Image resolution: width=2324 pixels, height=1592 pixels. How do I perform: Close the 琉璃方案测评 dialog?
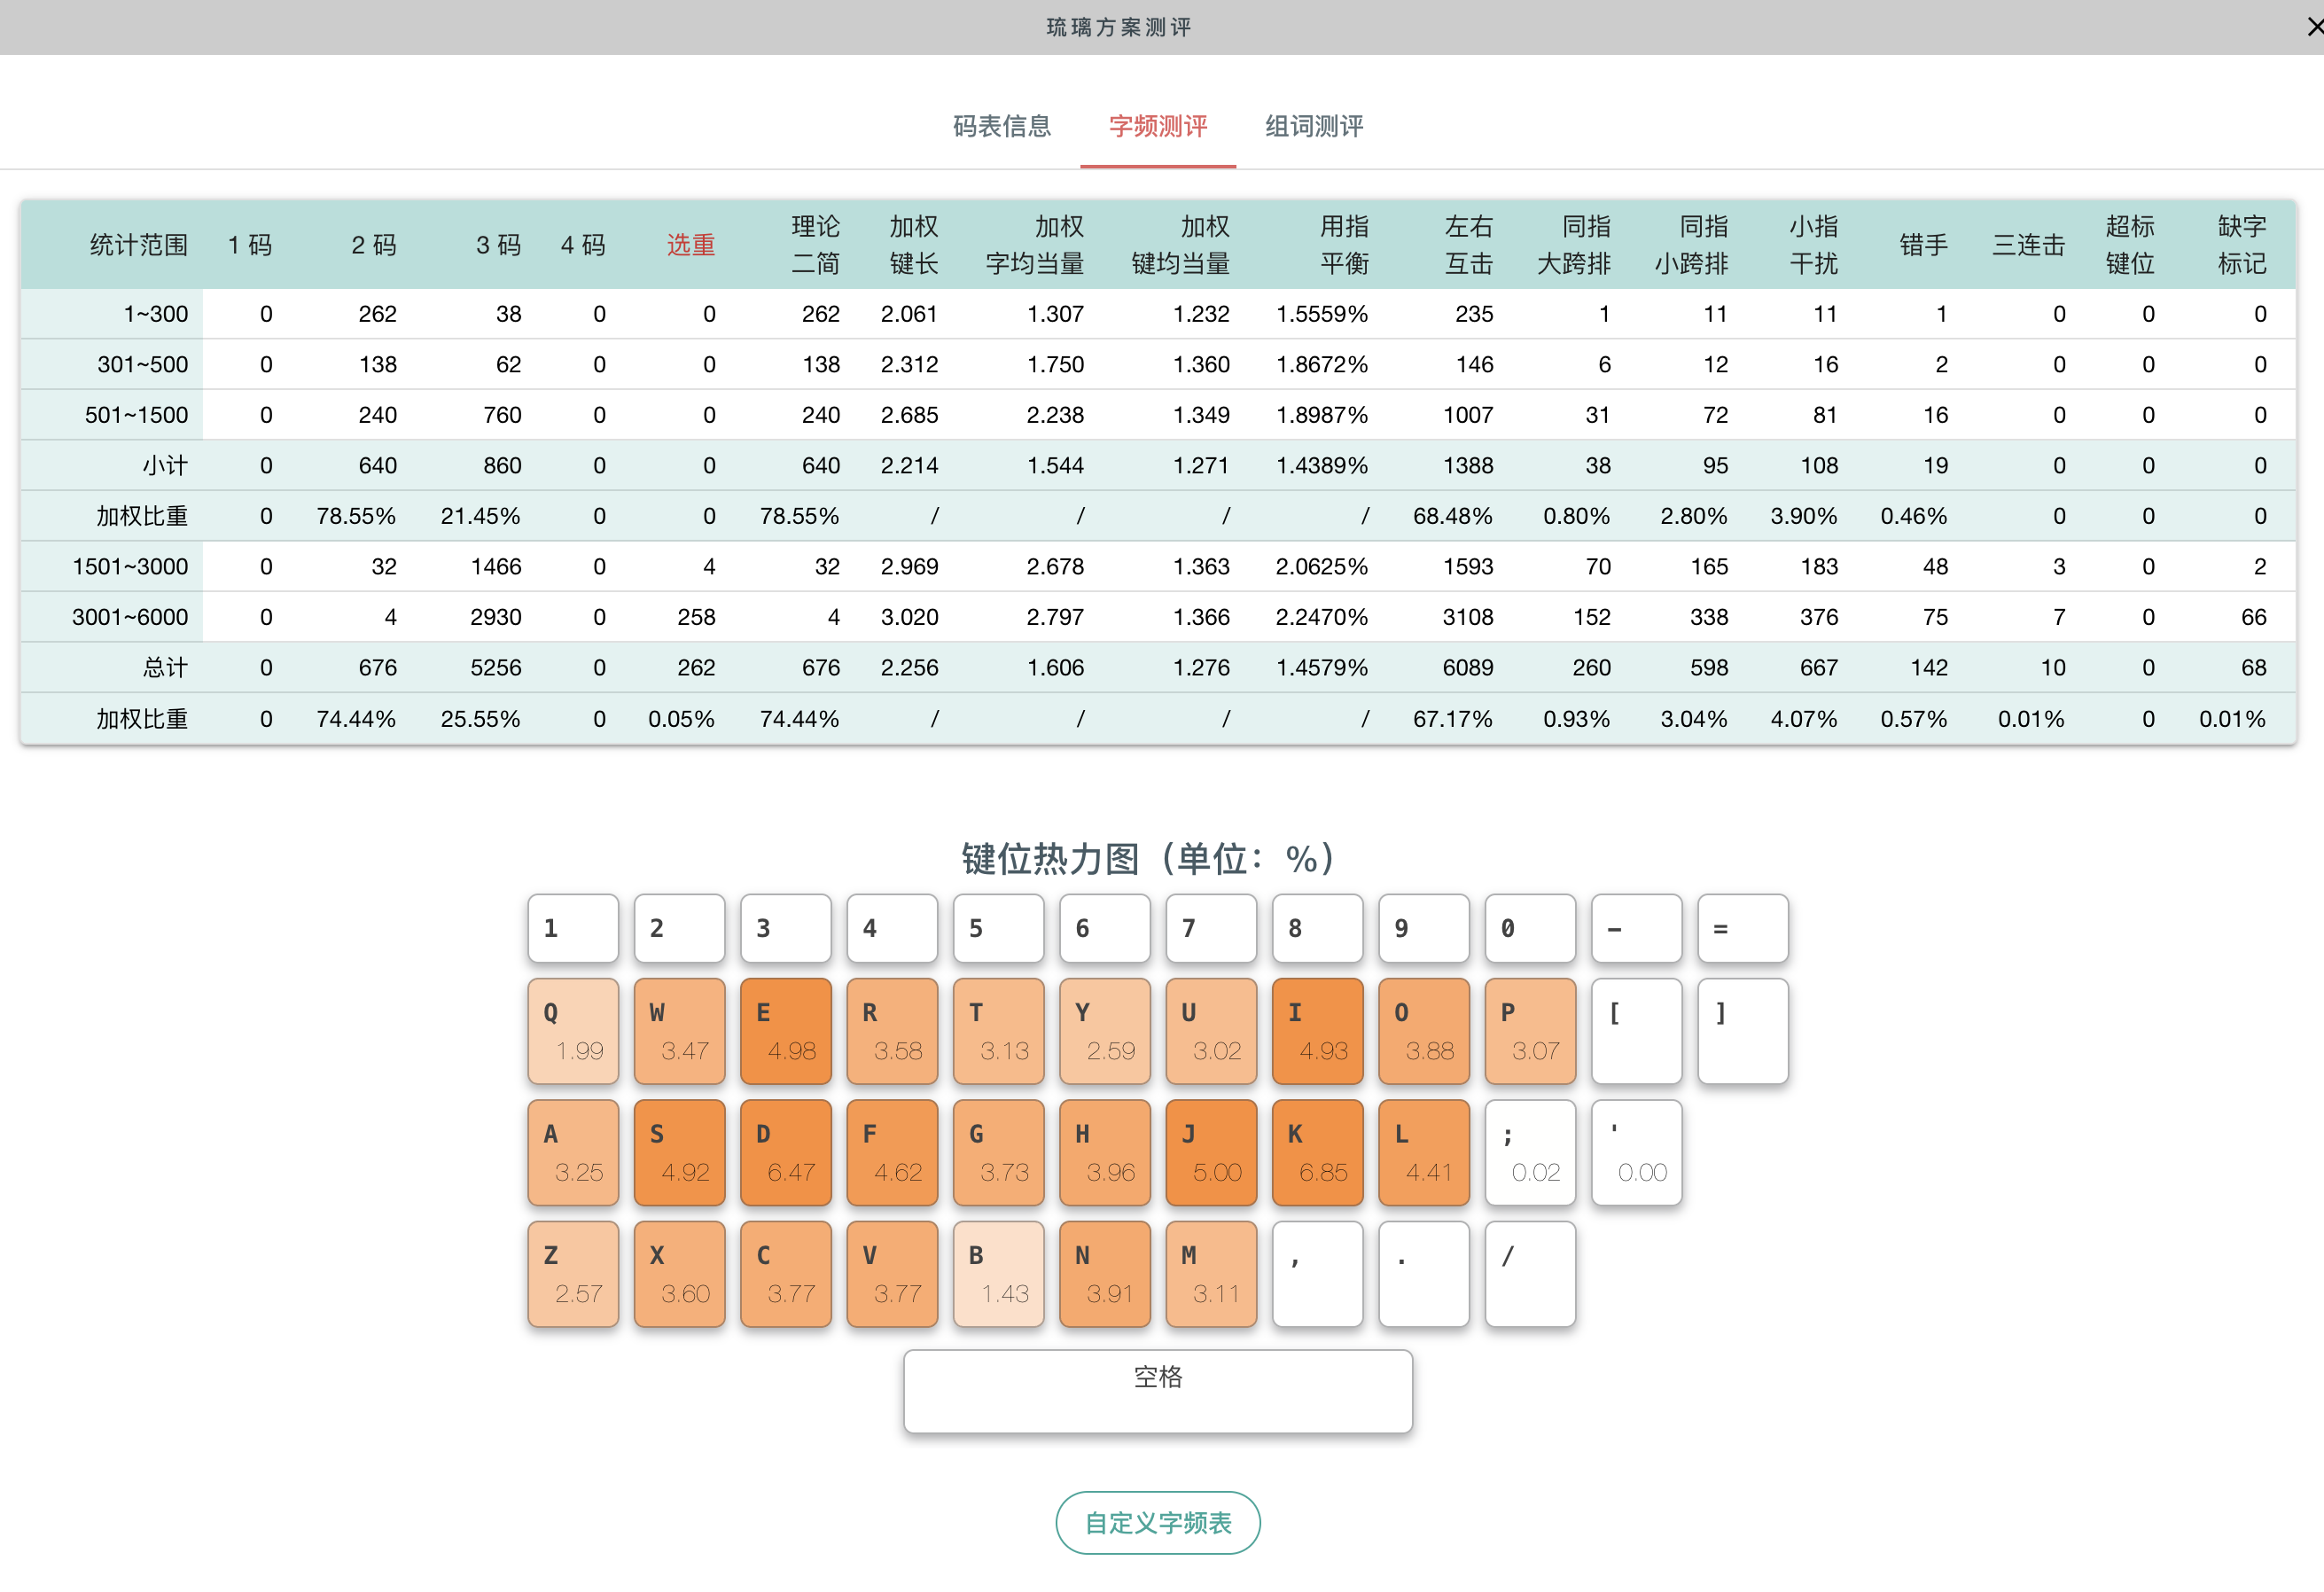click(2311, 27)
